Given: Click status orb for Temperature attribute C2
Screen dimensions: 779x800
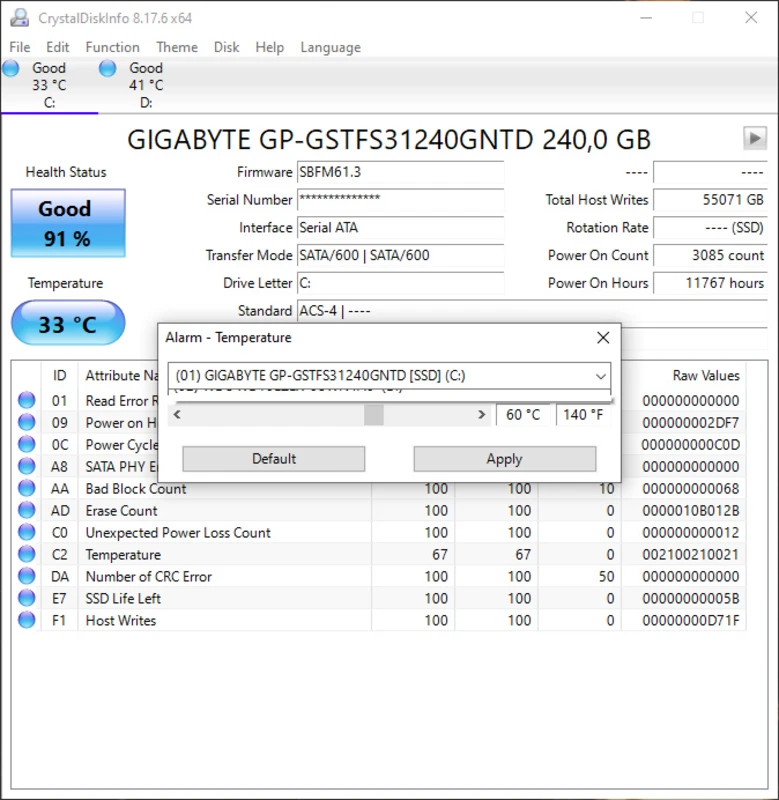Looking at the screenshot, I should click(x=27, y=554).
